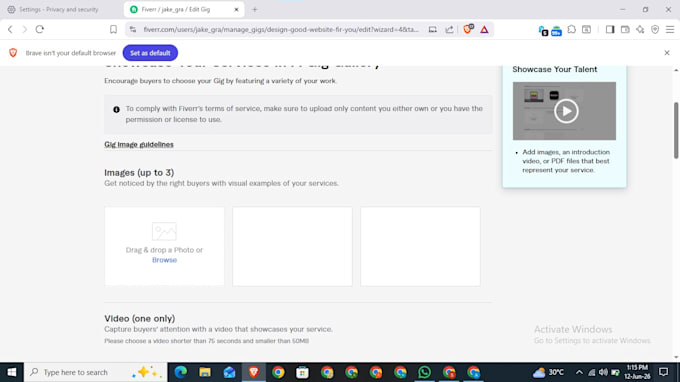Reload the Fiverr Edit Gig page

point(39,29)
